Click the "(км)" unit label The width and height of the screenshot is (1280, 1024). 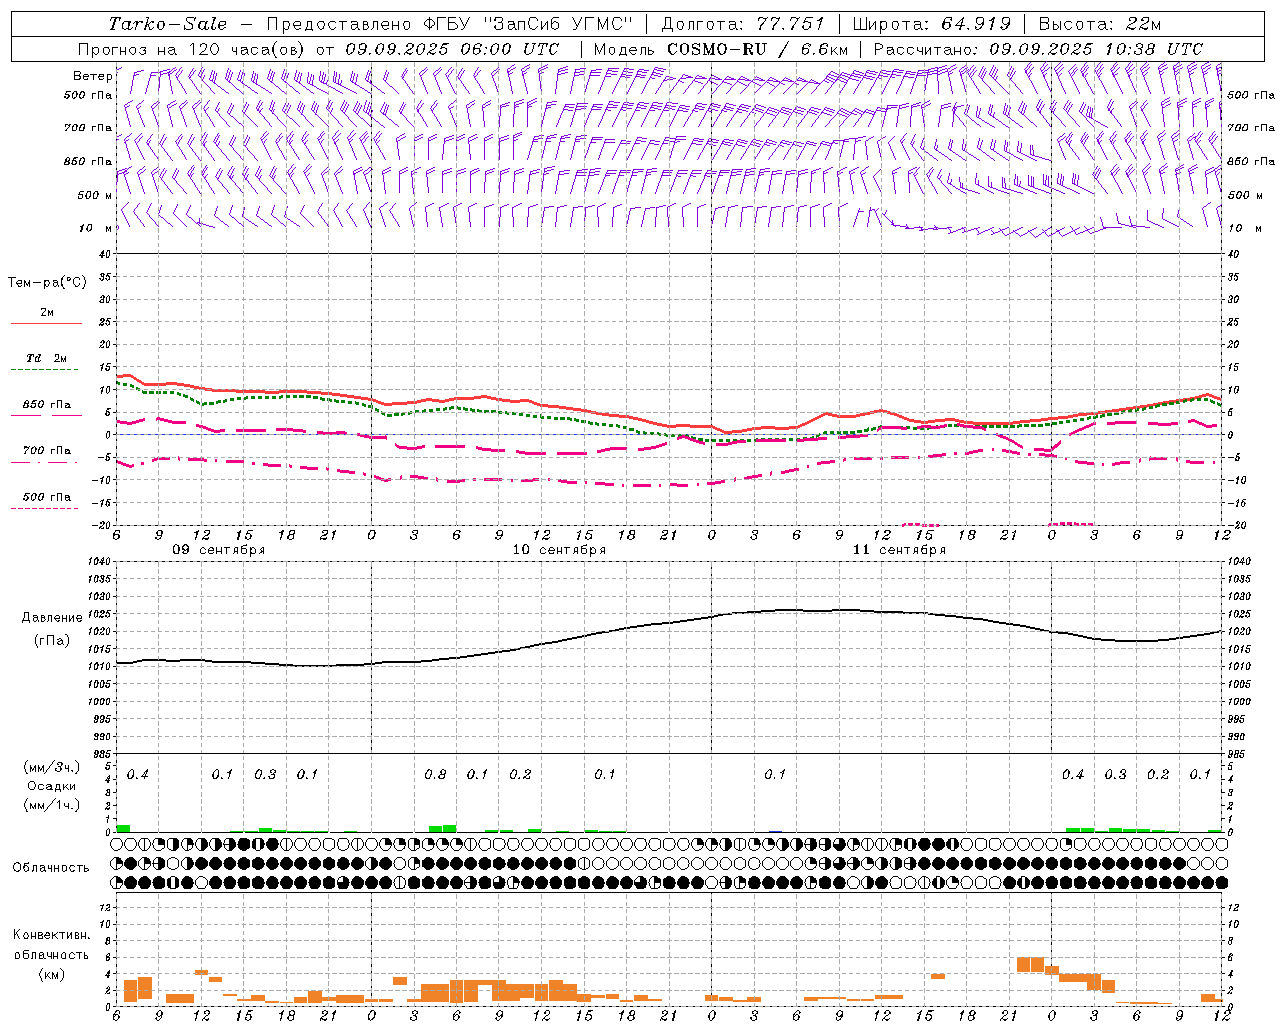click(52, 973)
